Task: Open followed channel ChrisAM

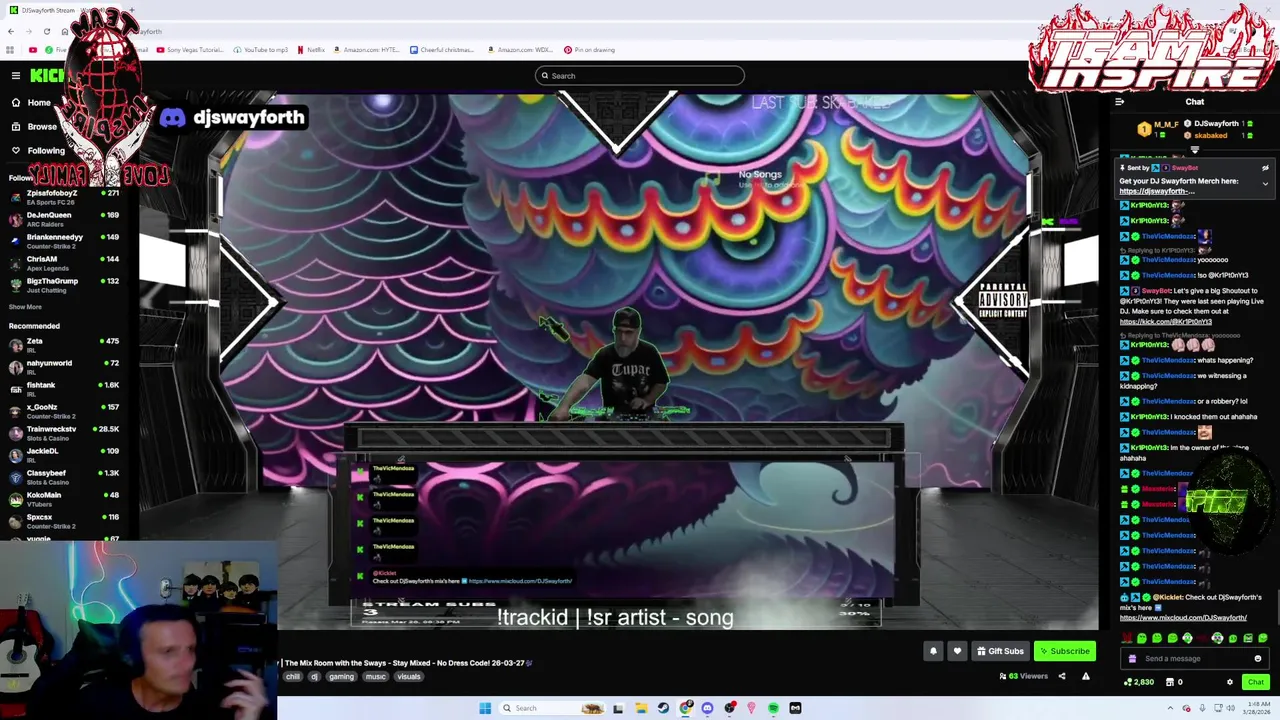Action: 62,263
